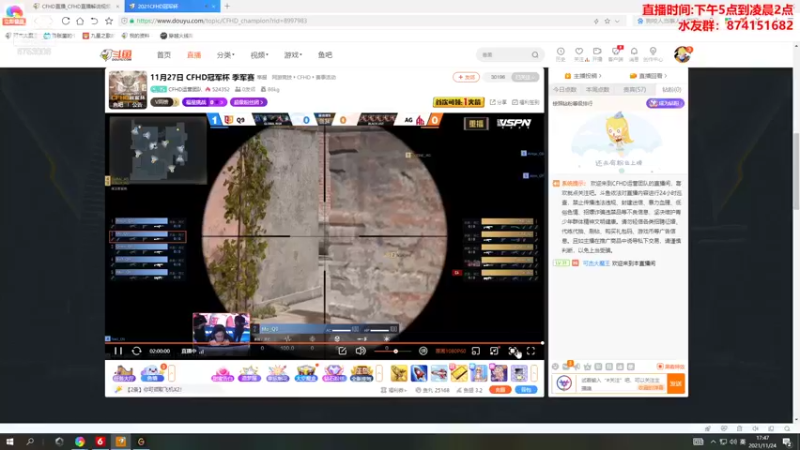Open fan badge selector beside chat input
Viewport: 800px width, 450px height.
coord(564,383)
